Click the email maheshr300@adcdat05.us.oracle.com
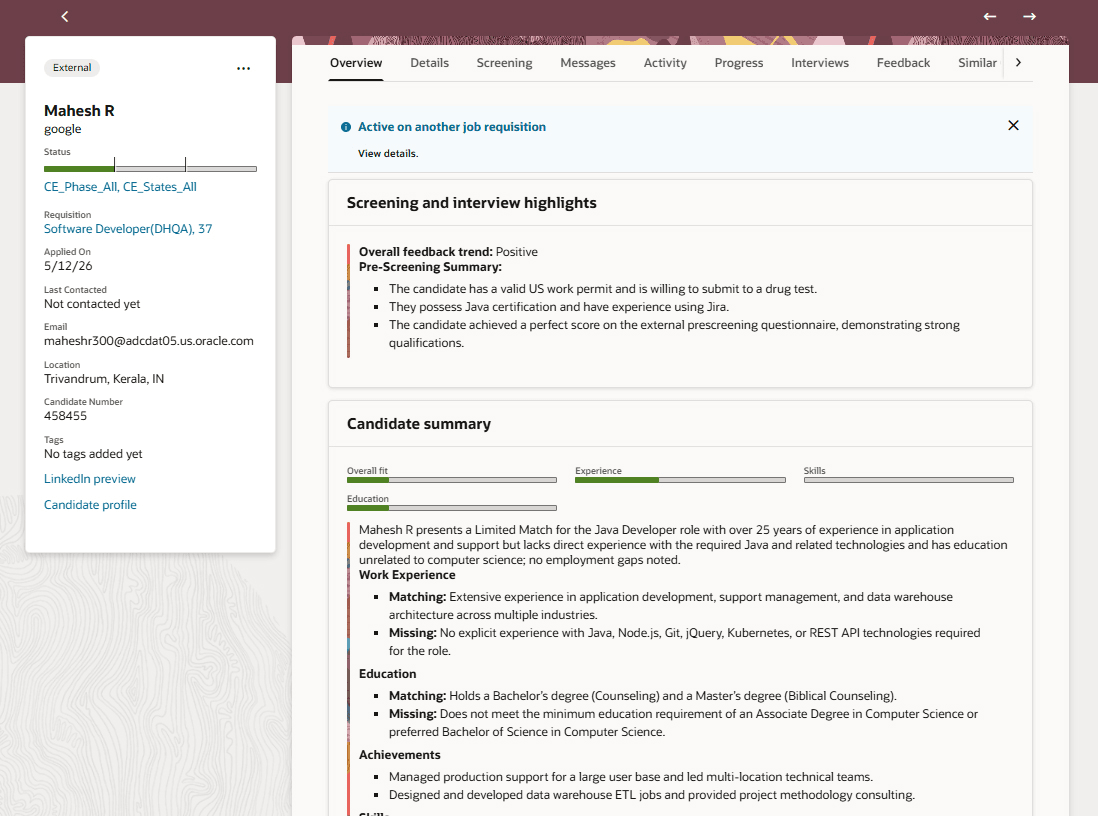Screen dimensions: 1098x816 148,341
